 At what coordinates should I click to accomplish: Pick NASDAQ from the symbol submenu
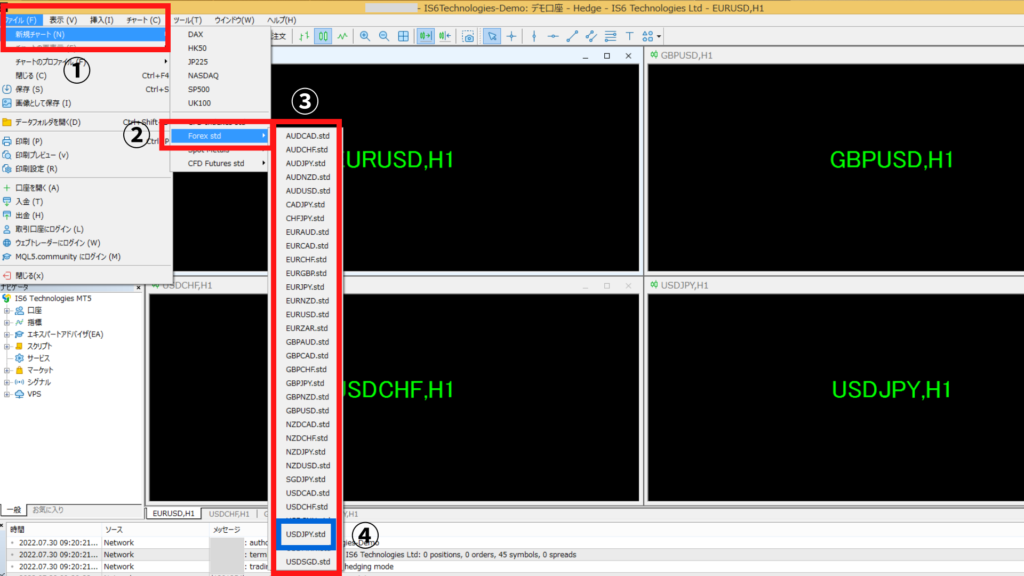(220, 76)
